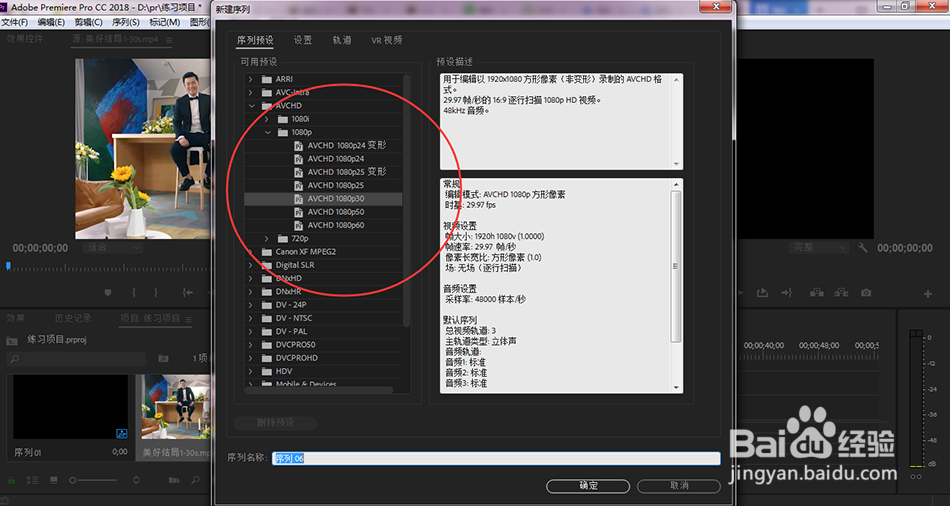The width and height of the screenshot is (950, 506).
Task: Click the 取消 button
Action: tap(679, 486)
